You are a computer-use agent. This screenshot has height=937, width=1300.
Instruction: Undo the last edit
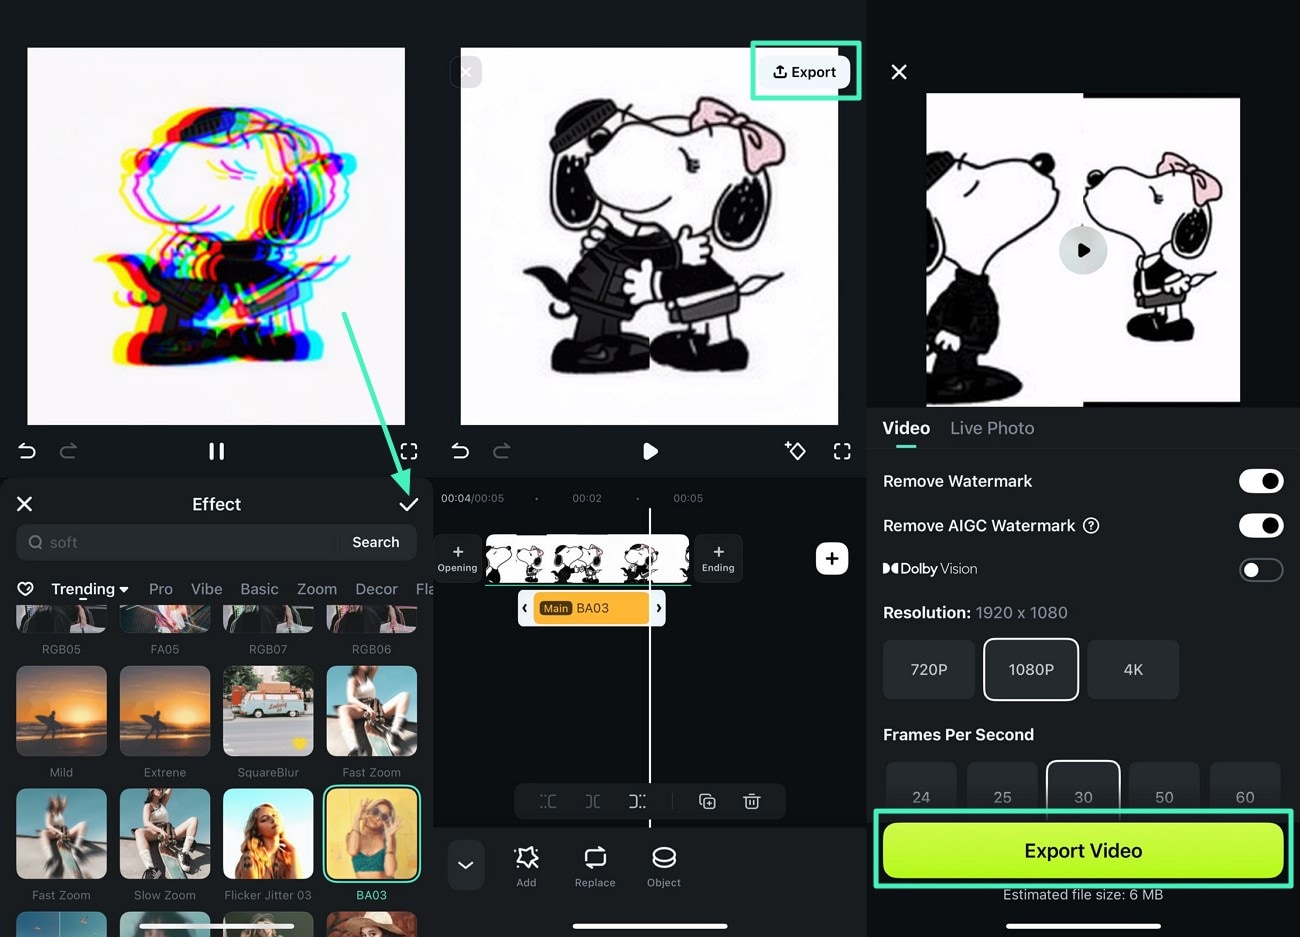[x=27, y=451]
